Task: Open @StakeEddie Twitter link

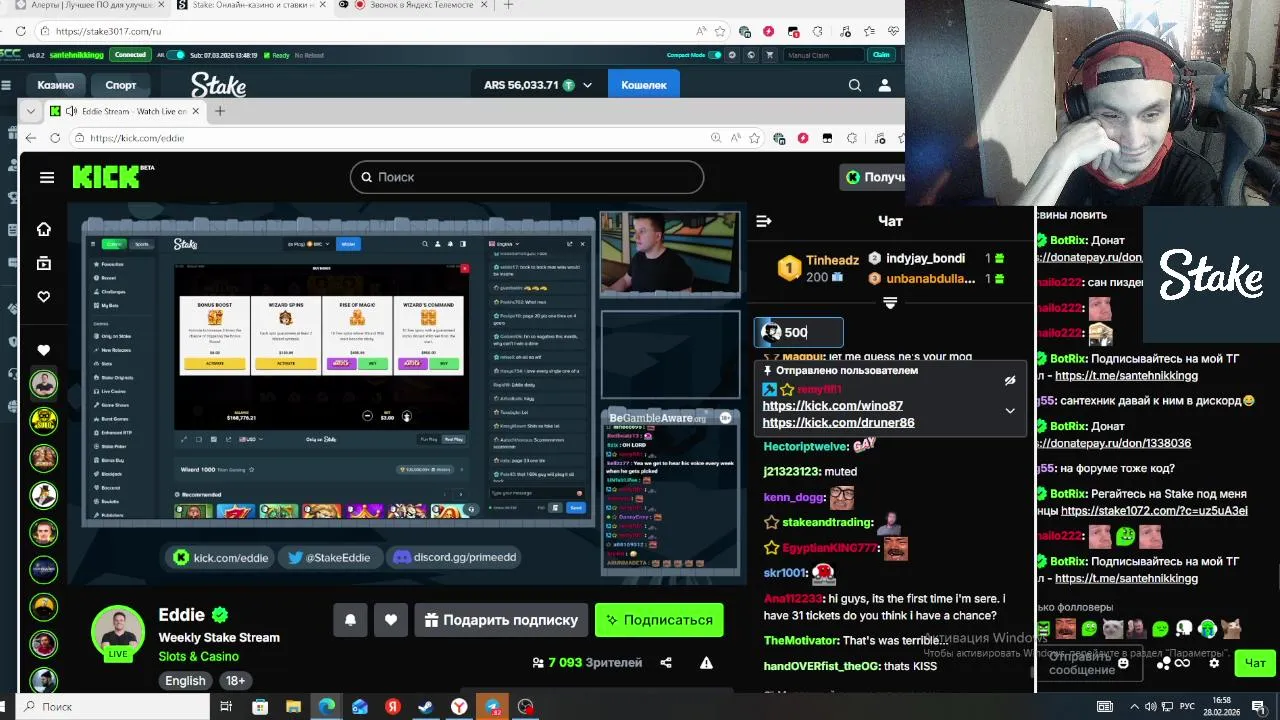Action: [329, 558]
